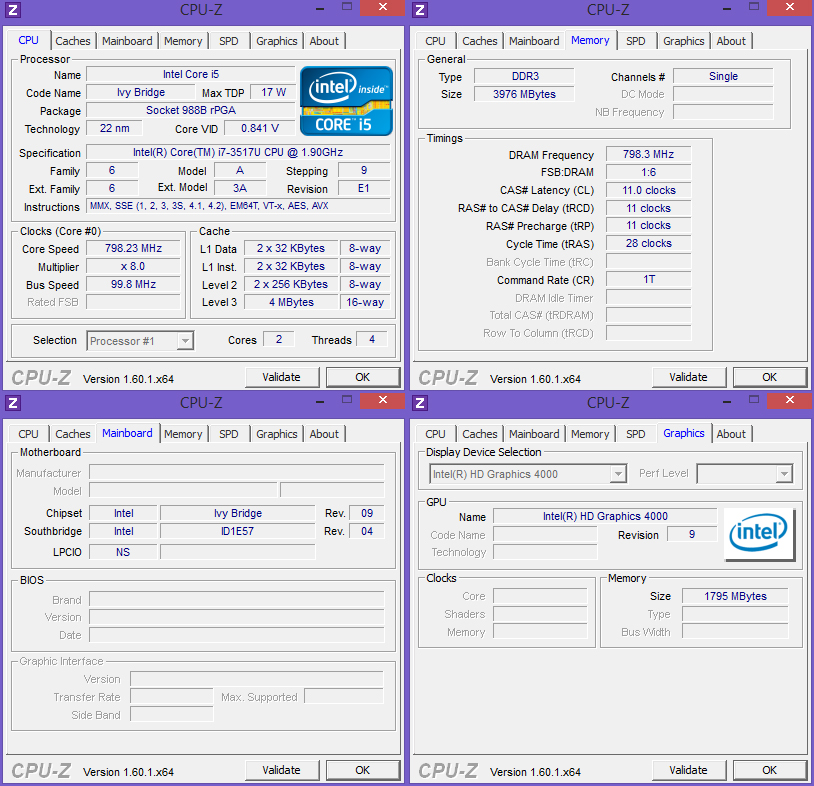Click Multiplier value x 8.0

coord(133,267)
